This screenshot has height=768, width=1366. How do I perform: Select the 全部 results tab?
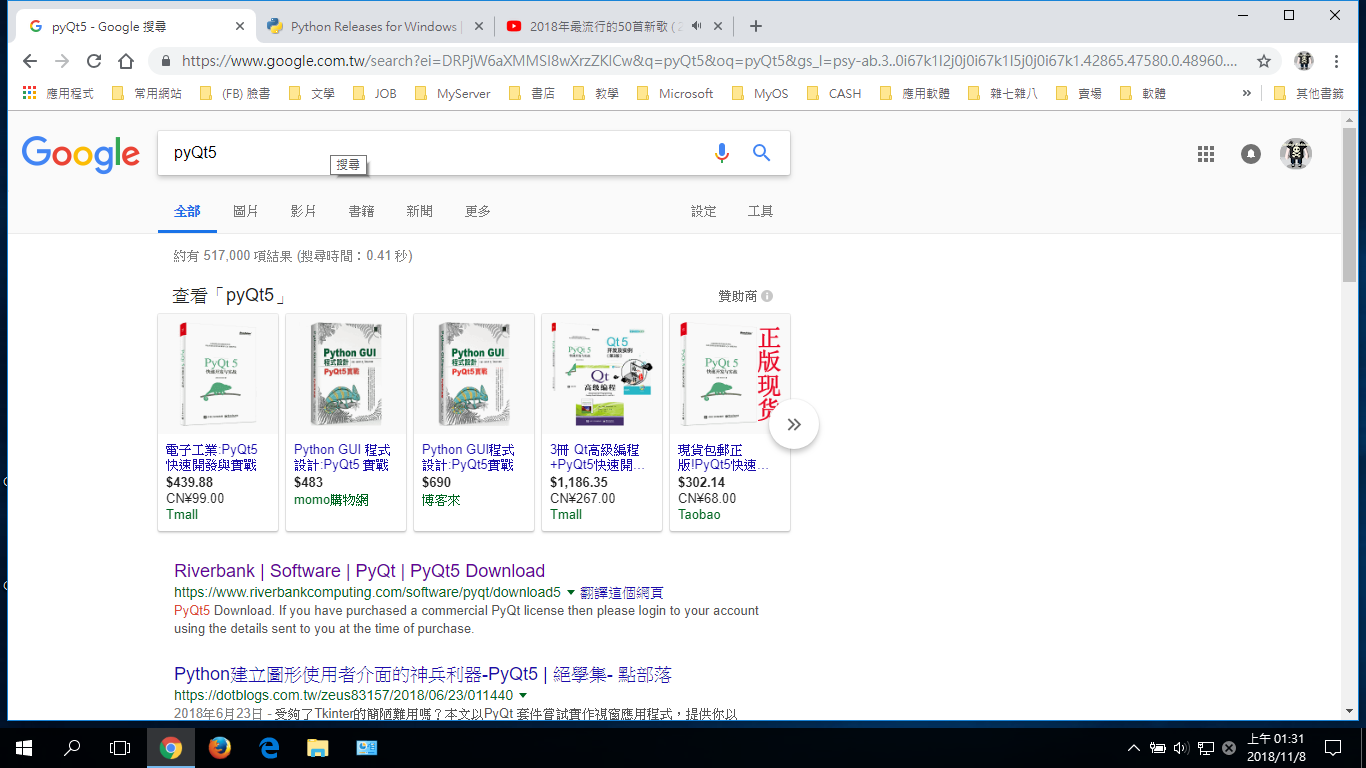coord(187,211)
